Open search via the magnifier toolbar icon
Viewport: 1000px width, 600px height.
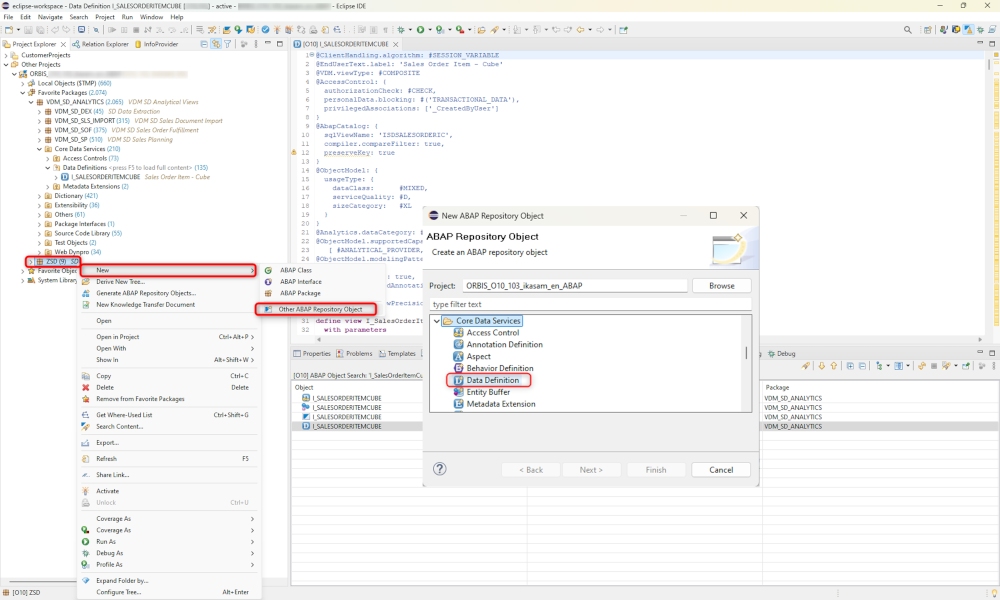(907, 28)
